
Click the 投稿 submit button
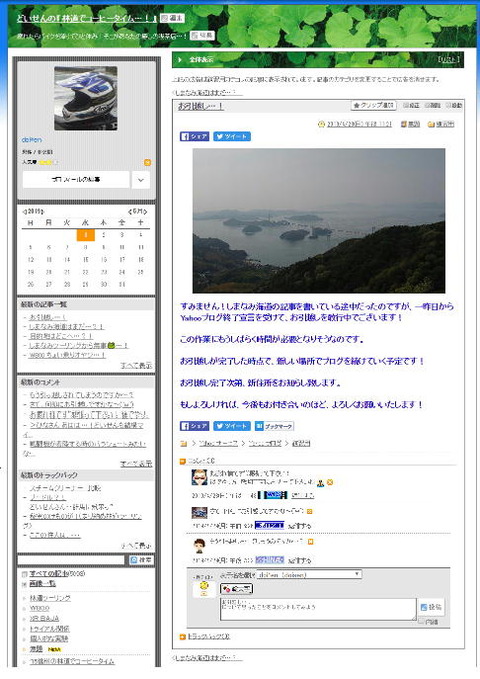click(x=431, y=607)
